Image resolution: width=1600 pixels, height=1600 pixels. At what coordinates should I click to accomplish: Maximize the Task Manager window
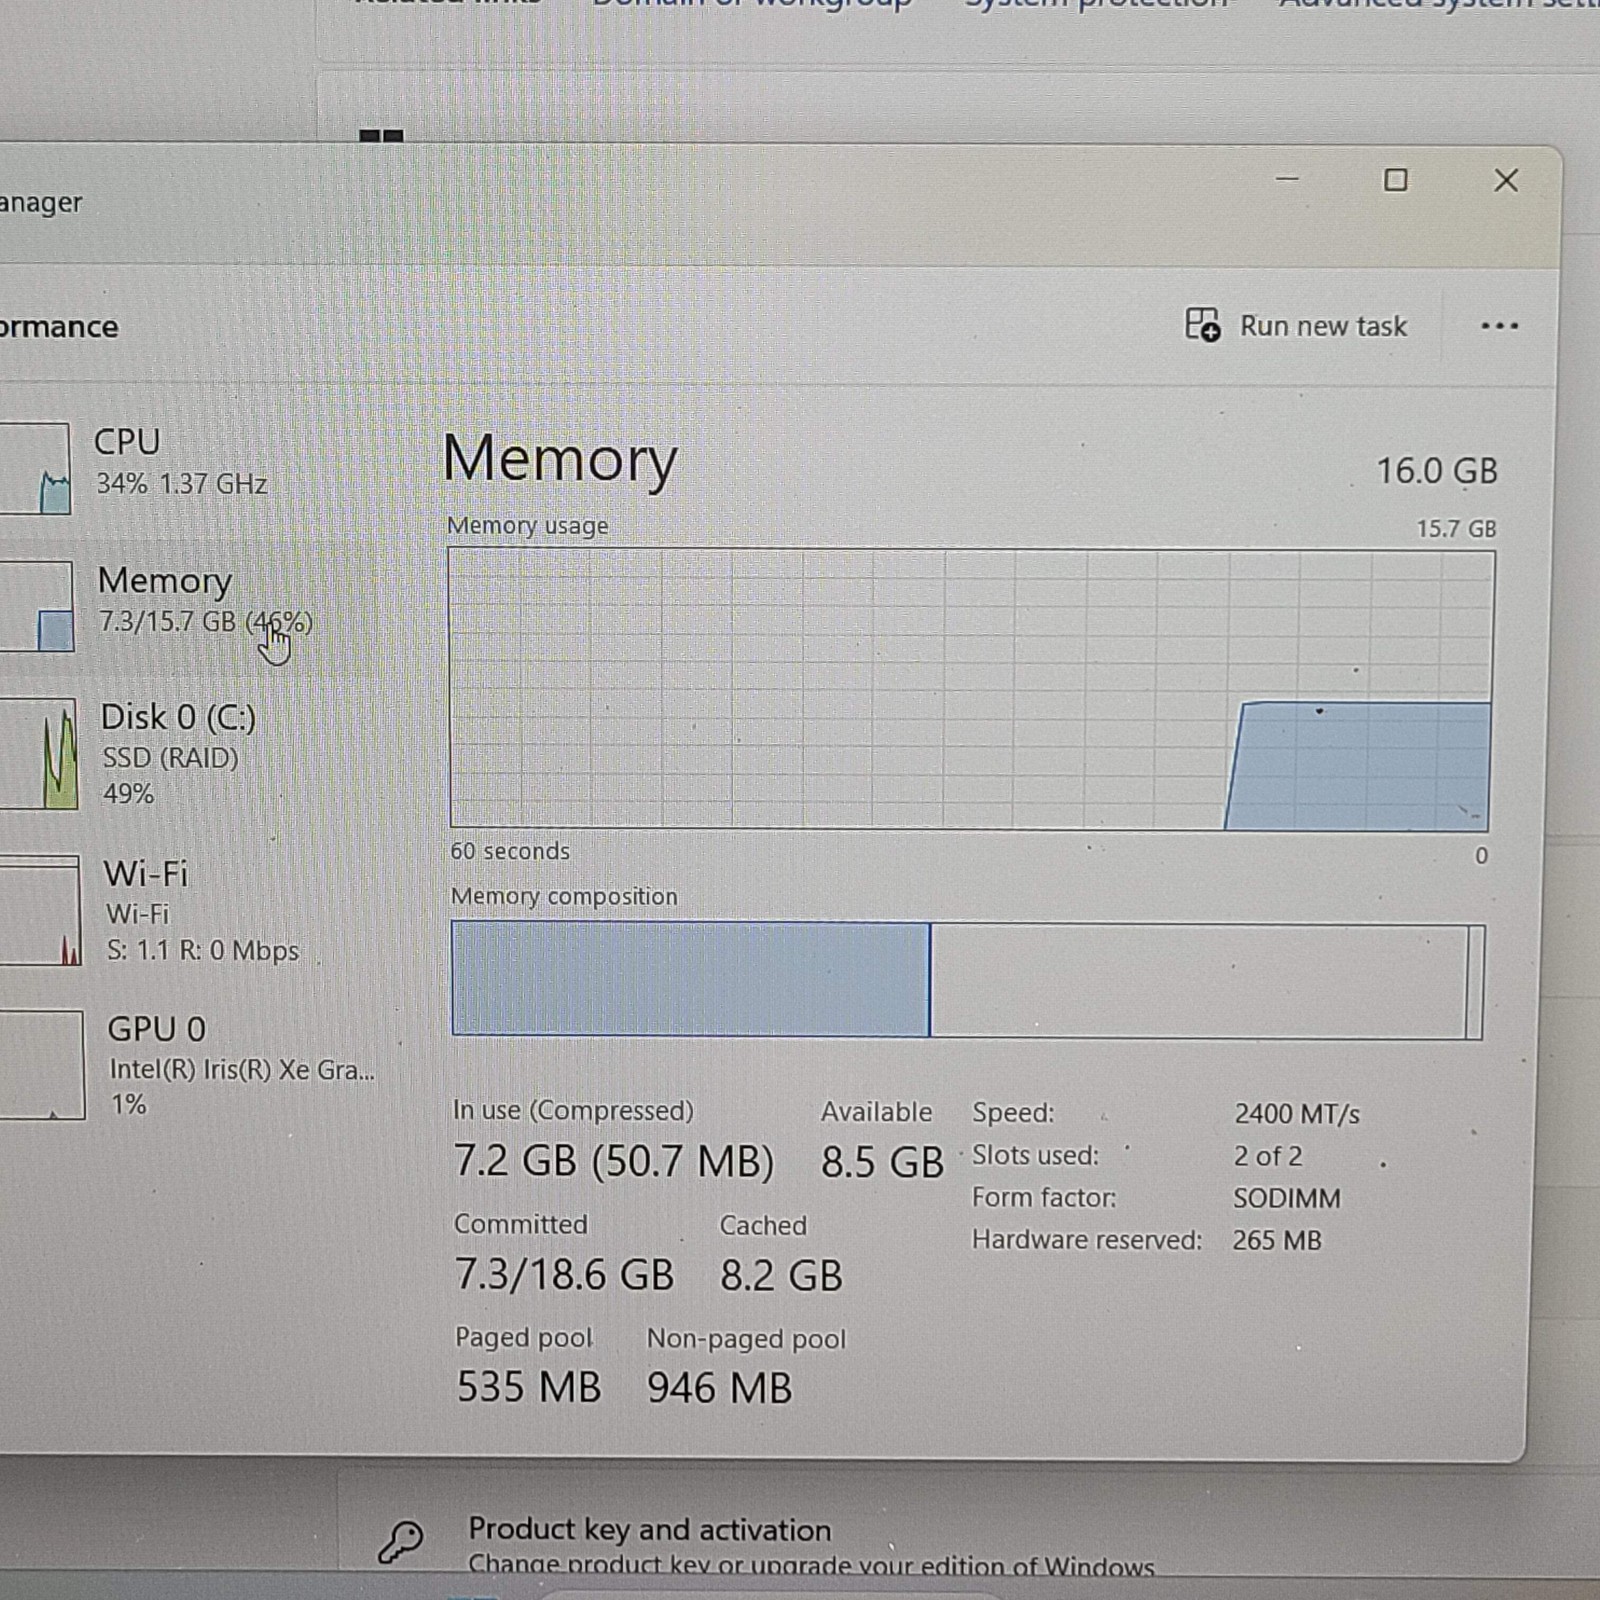click(x=1395, y=180)
